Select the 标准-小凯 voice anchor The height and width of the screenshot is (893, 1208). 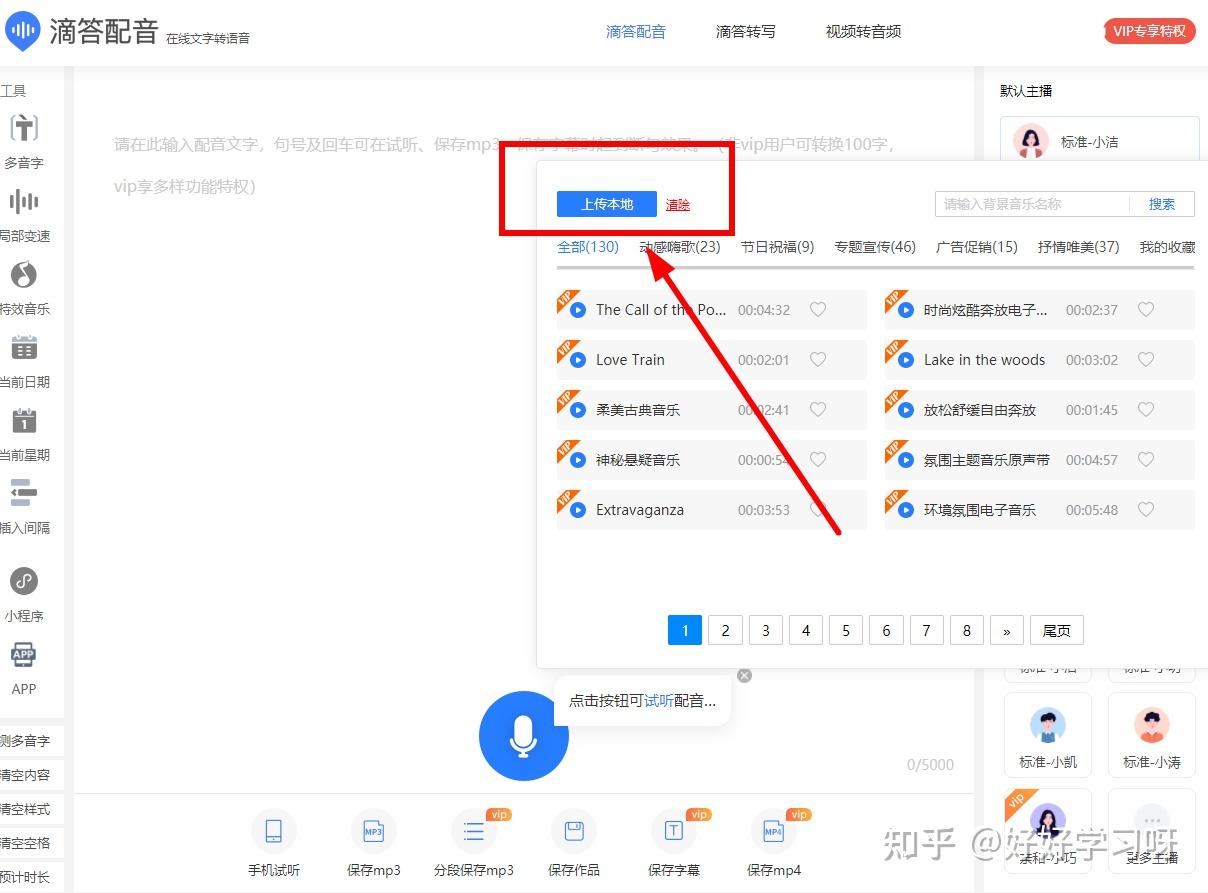pyautogui.click(x=1048, y=735)
